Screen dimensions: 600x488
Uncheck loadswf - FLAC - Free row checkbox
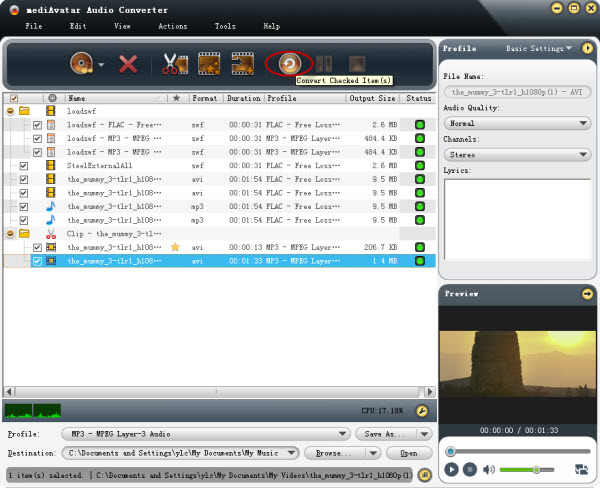click(37, 125)
